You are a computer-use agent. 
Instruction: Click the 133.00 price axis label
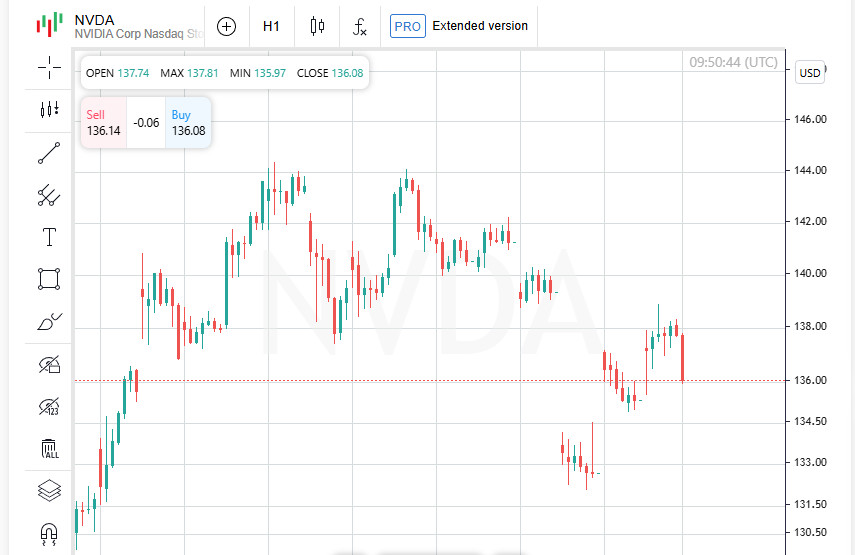point(810,462)
